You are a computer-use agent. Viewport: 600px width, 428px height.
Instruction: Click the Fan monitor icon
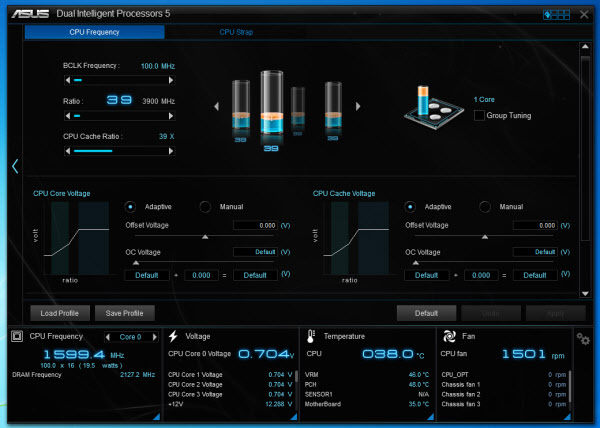pyautogui.click(x=449, y=337)
